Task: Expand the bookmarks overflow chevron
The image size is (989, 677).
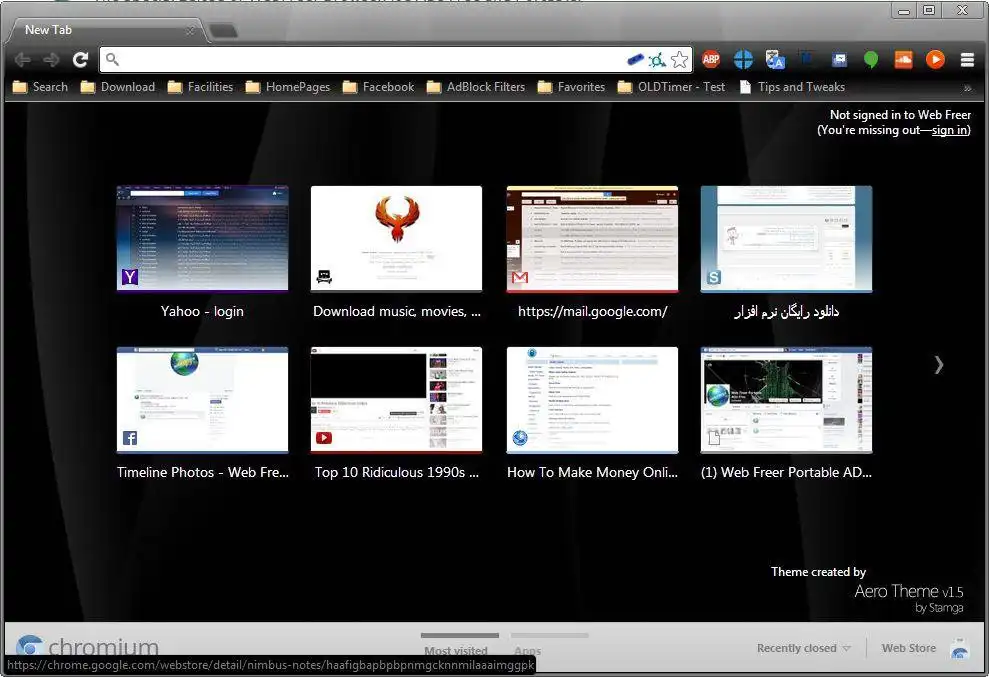Action: [x=968, y=88]
